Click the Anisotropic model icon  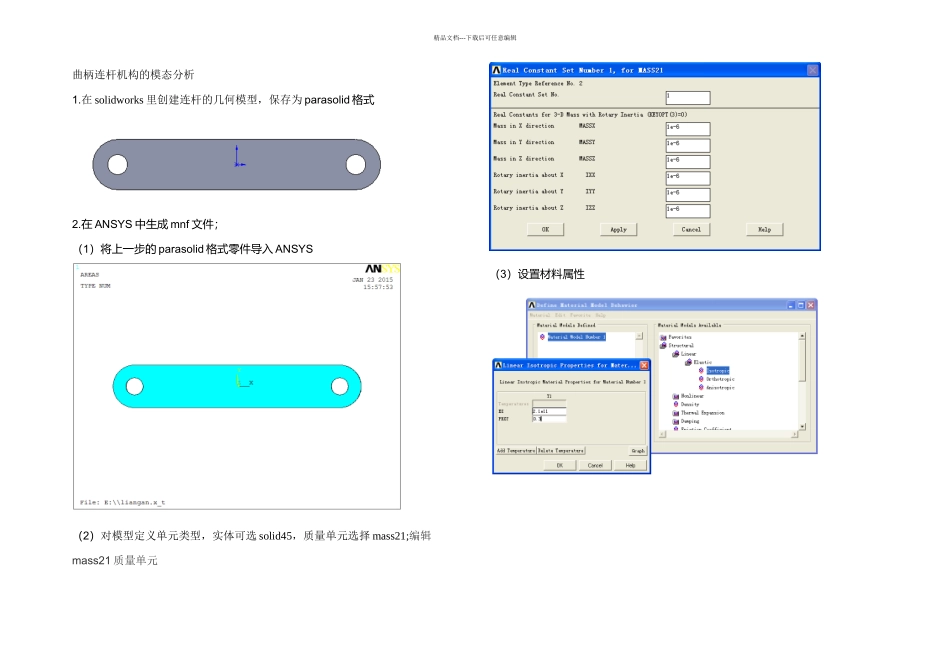pyautogui.click(x=702, y=387)
